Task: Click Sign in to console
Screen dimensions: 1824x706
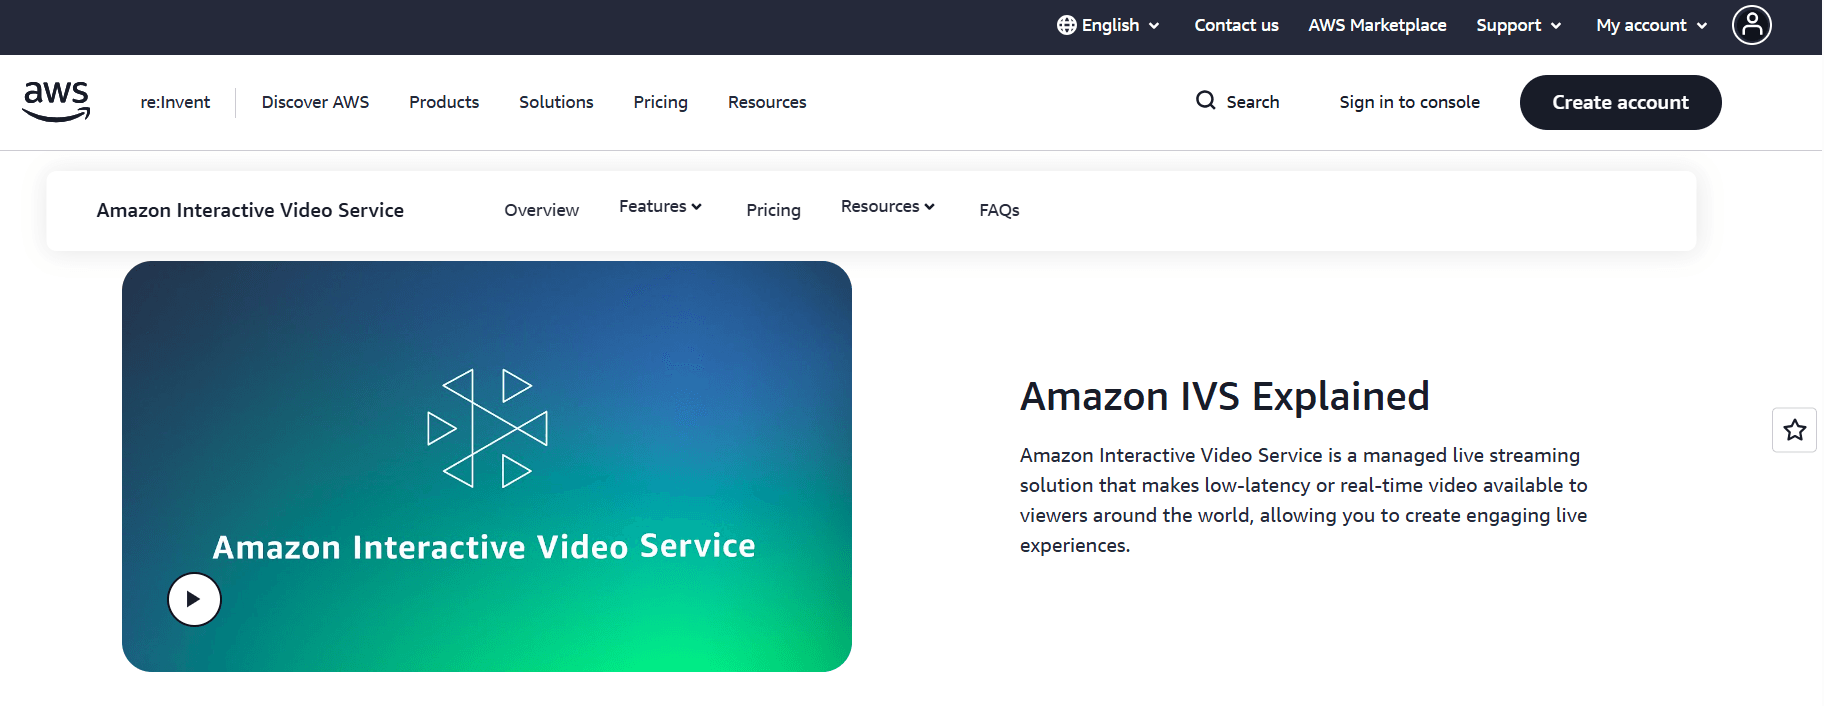Action: click(1409, 102)
